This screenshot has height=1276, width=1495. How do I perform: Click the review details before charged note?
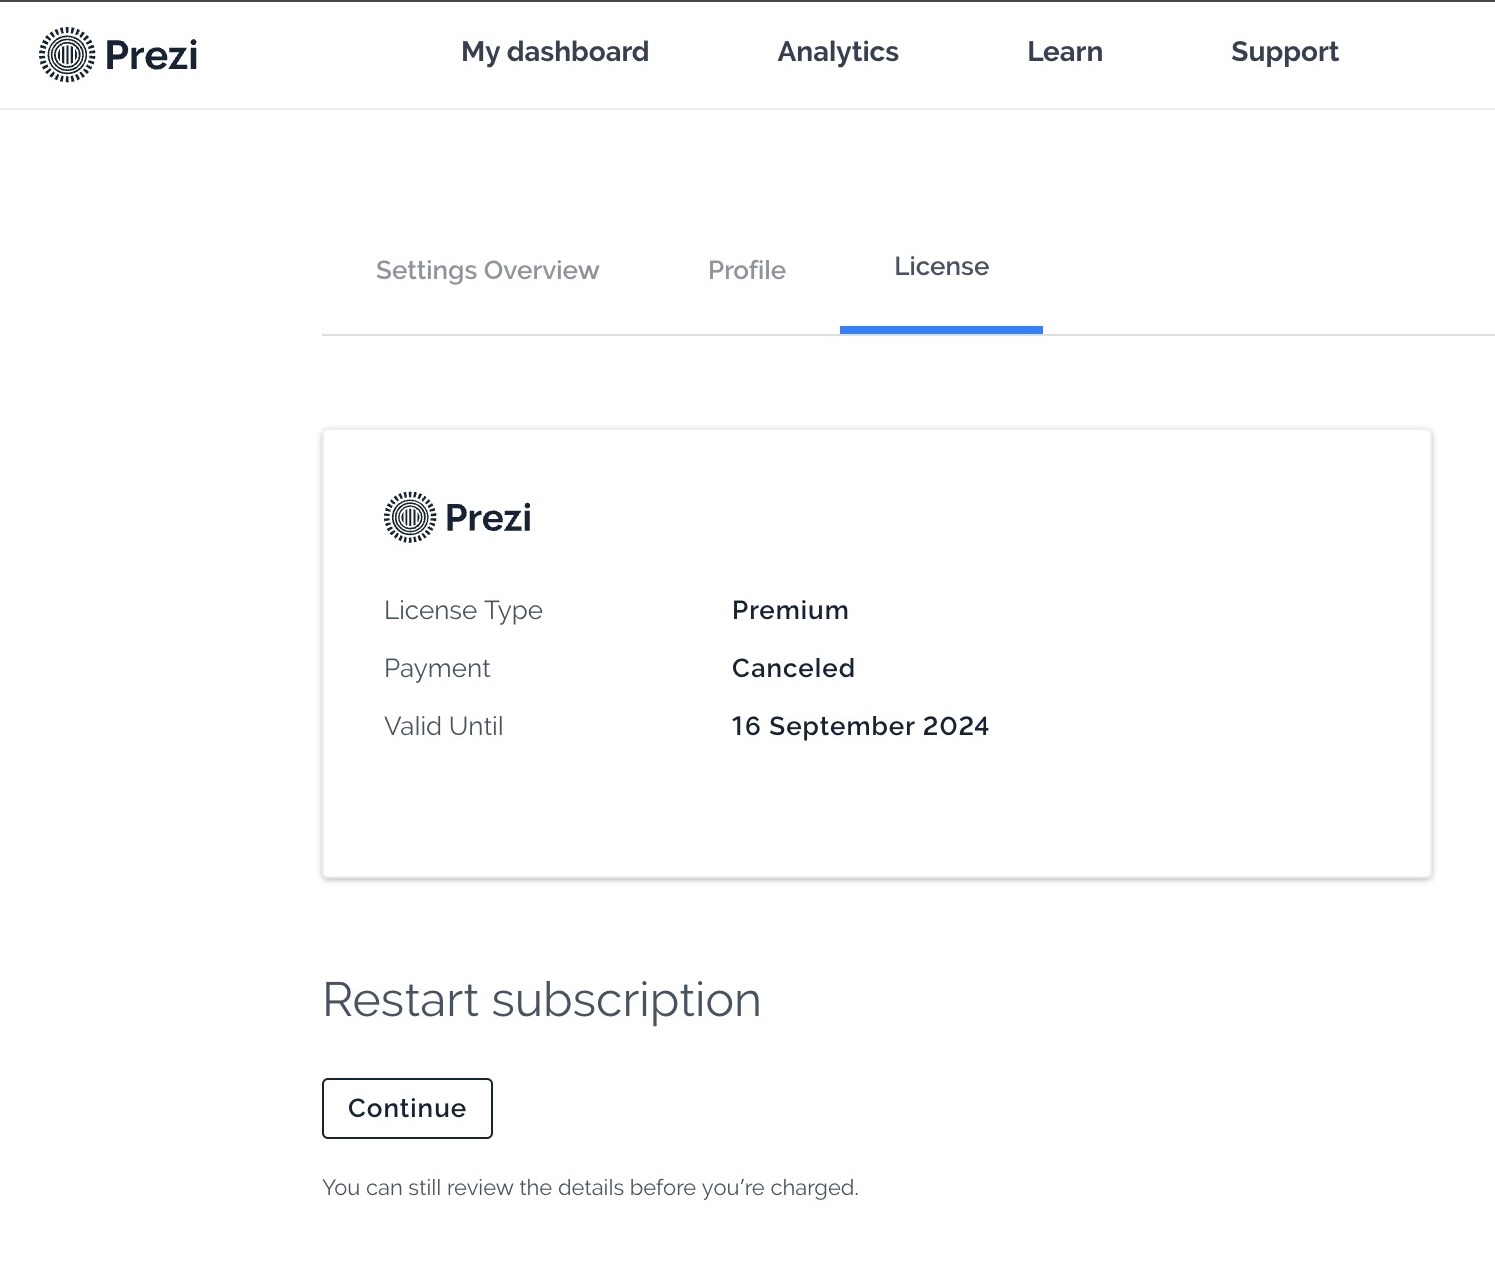click(590, 1188)
